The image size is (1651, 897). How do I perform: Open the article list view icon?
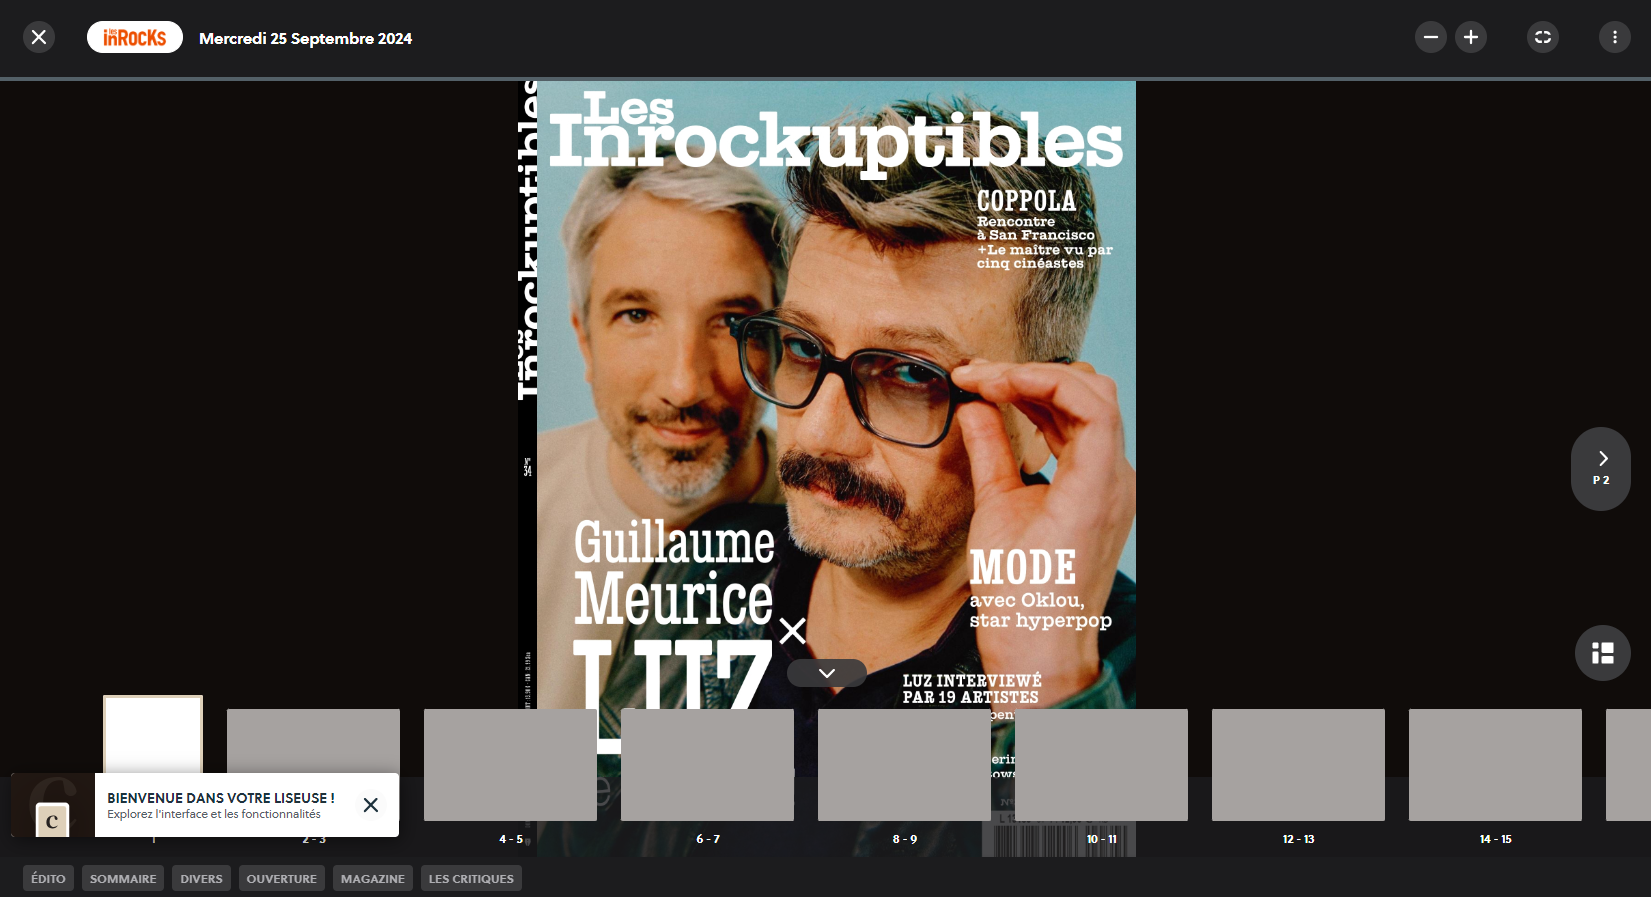1602,653
